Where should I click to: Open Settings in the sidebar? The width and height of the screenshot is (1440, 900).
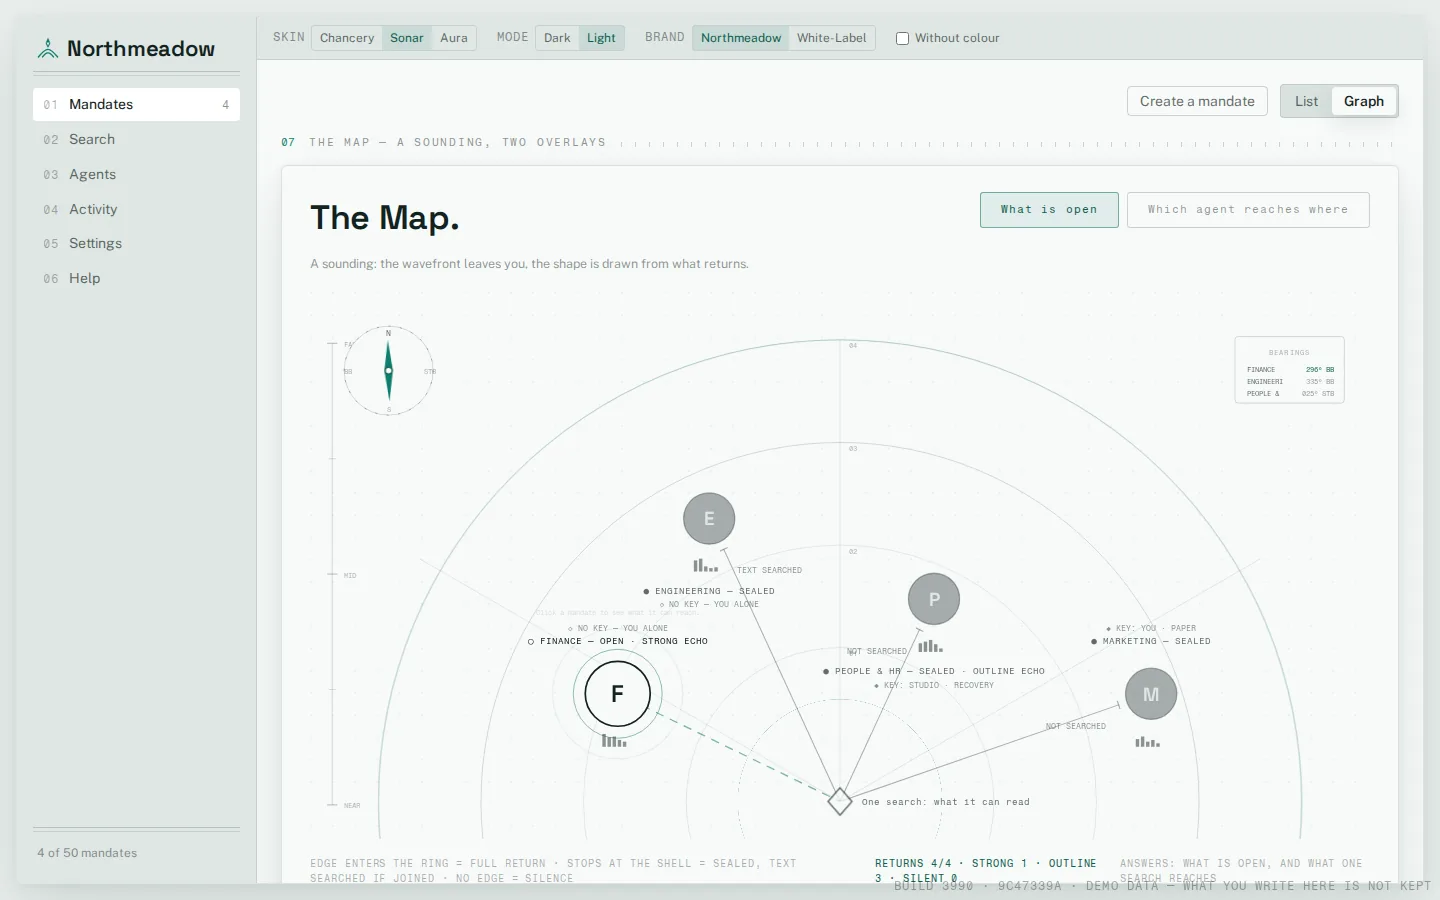136,243
